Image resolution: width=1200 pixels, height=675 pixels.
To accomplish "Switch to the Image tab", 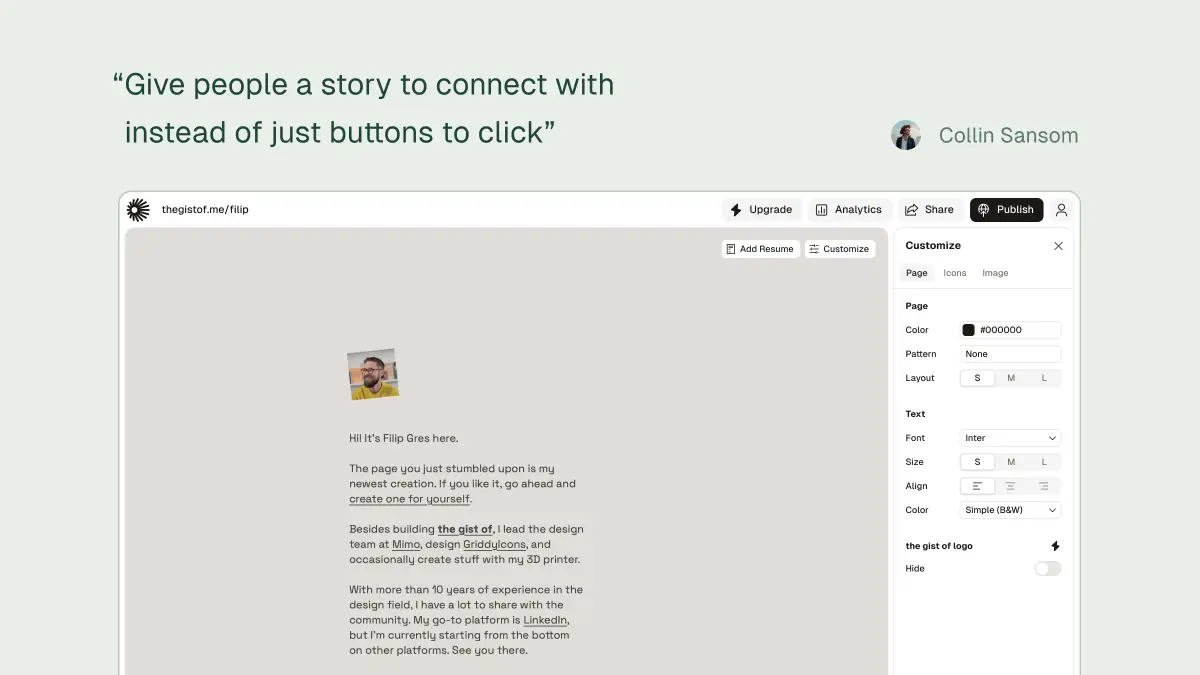I will tap(995, 273).
